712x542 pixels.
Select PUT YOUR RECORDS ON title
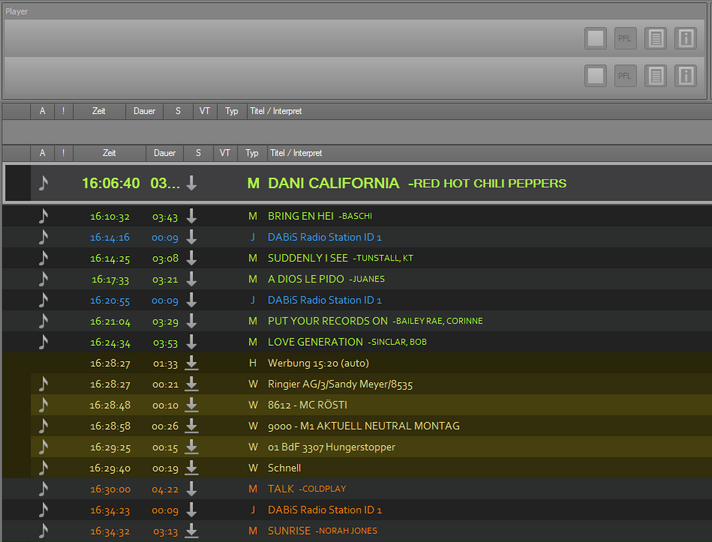click(x=327, y=321)
